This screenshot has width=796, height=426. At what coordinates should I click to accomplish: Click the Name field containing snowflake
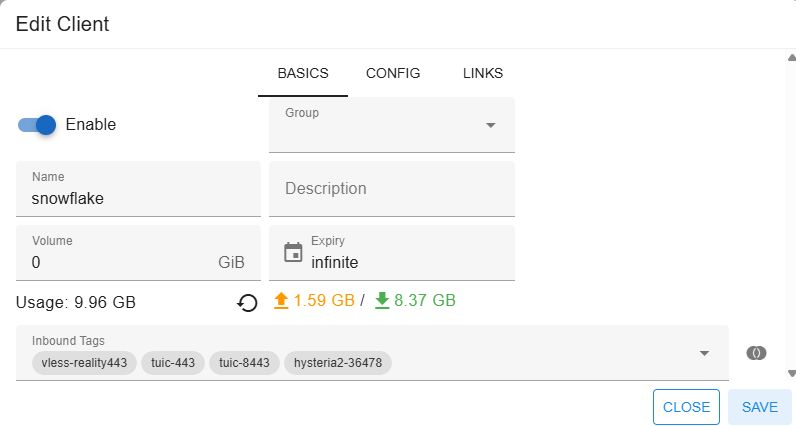coord(138,198)
